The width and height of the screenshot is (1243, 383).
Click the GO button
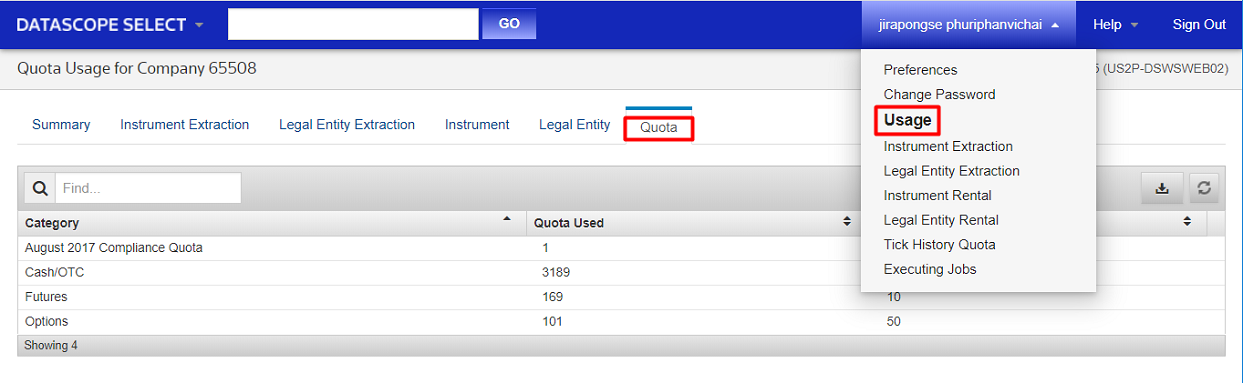point(509,24)
